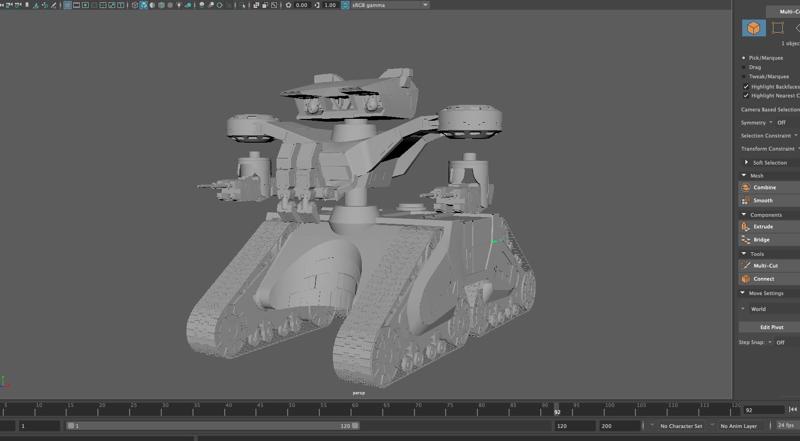Click the animation end field 200

click(x=620, y=426)
